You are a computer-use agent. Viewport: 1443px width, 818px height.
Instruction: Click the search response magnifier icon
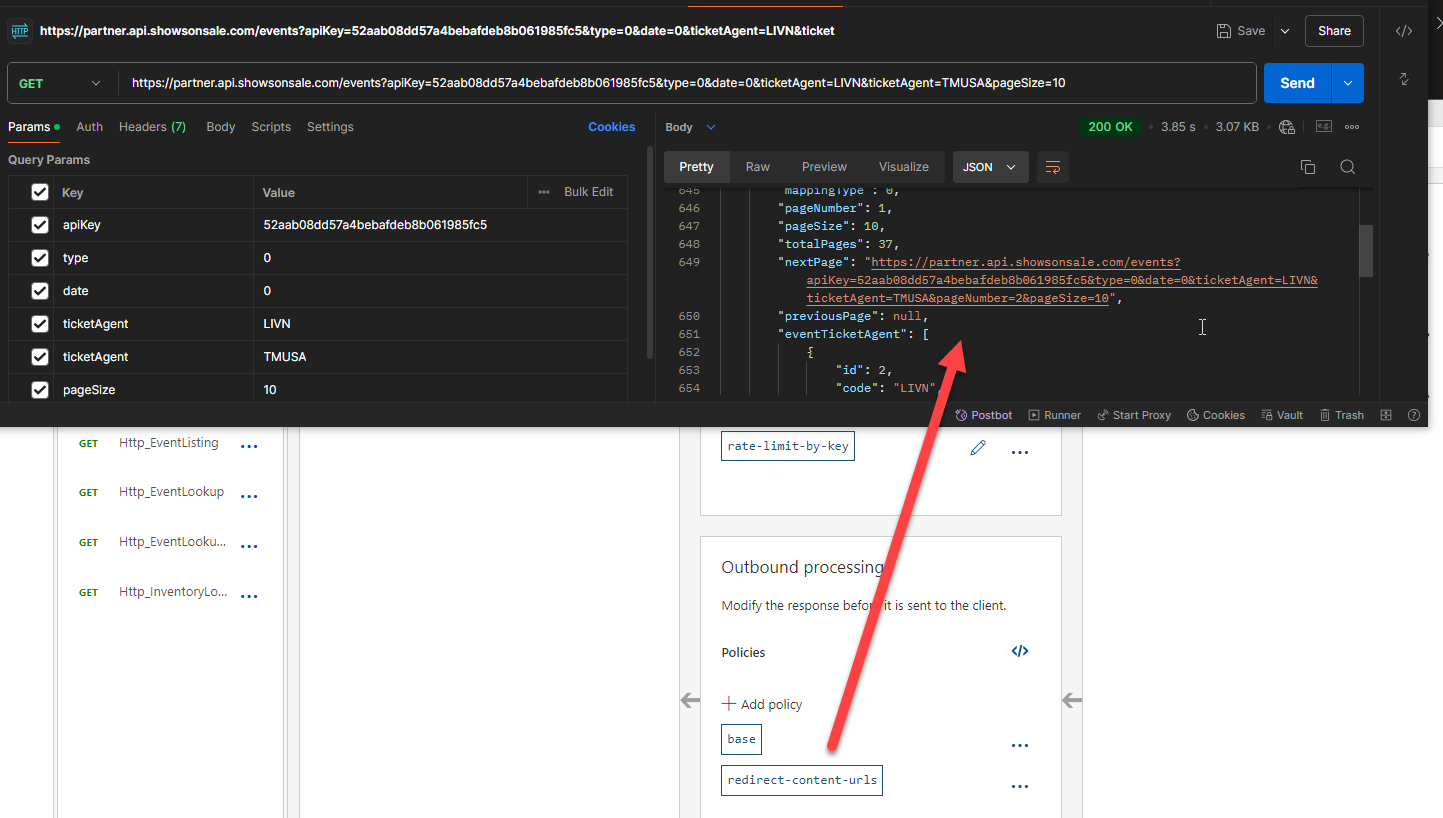[1347, 167]
